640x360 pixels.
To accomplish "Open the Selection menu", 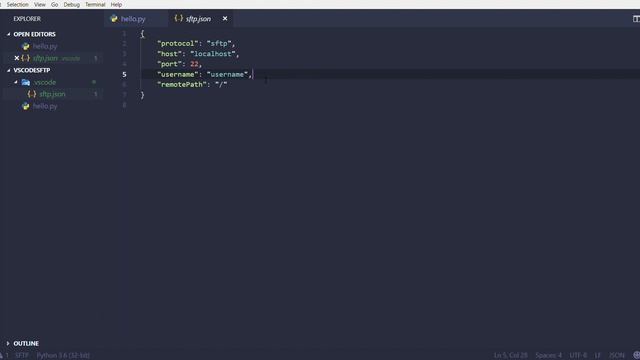I will tap(17, 4).
